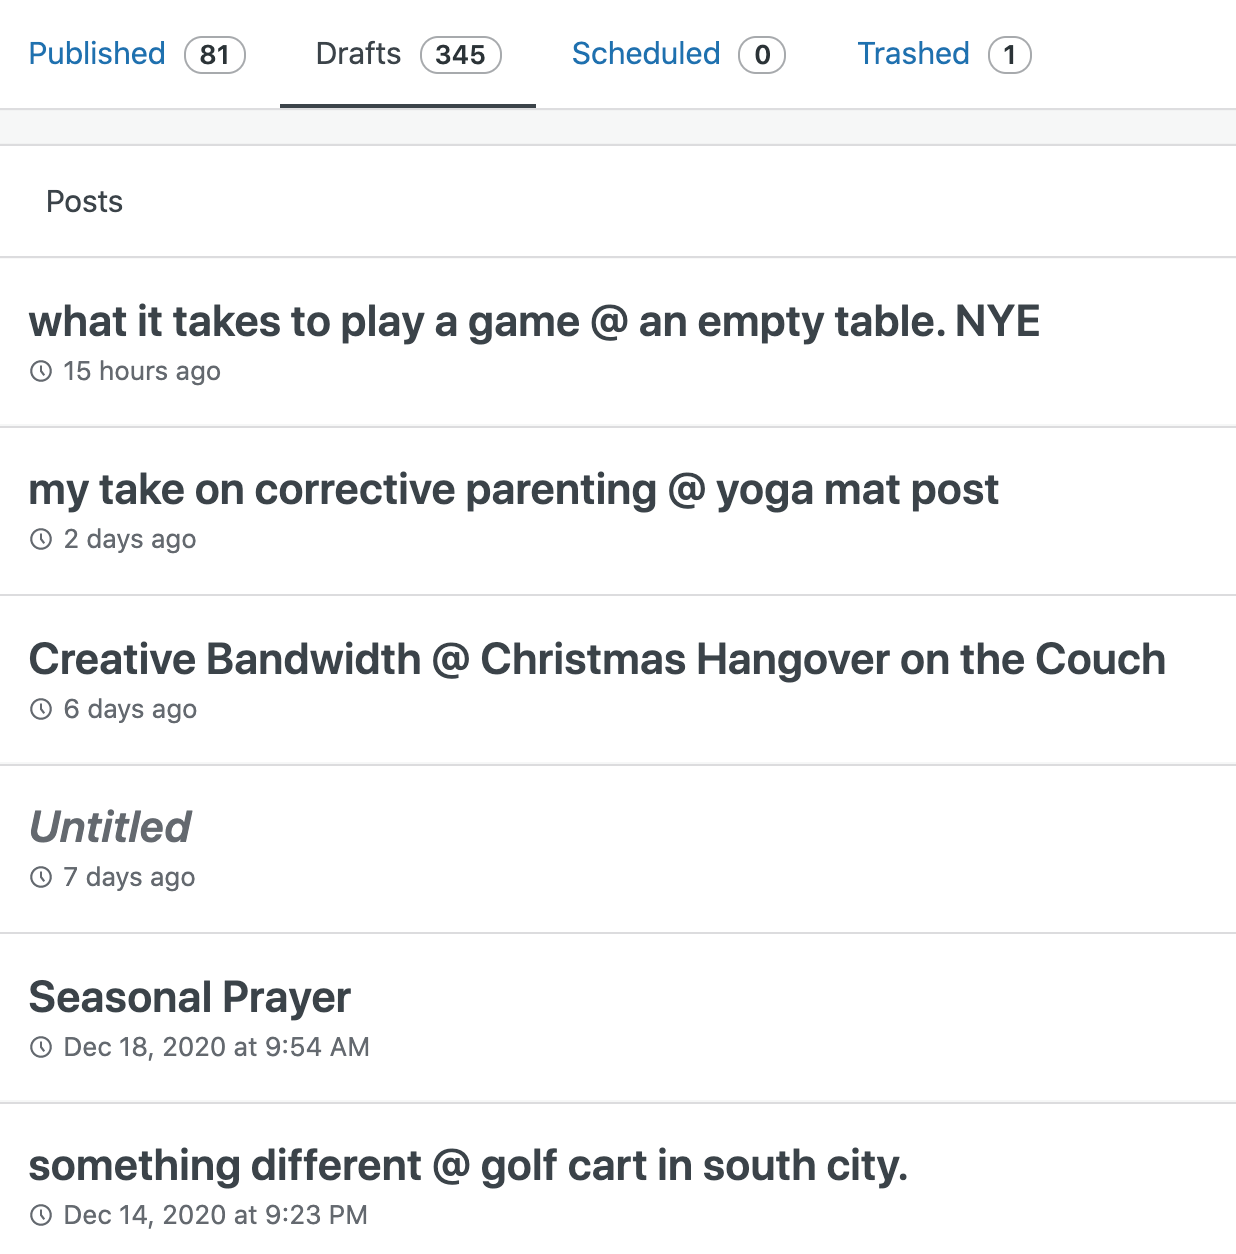The image size is (1236, 1254).
Task: Open draft "what it takes to play a game"
Action: coord(534,322)
